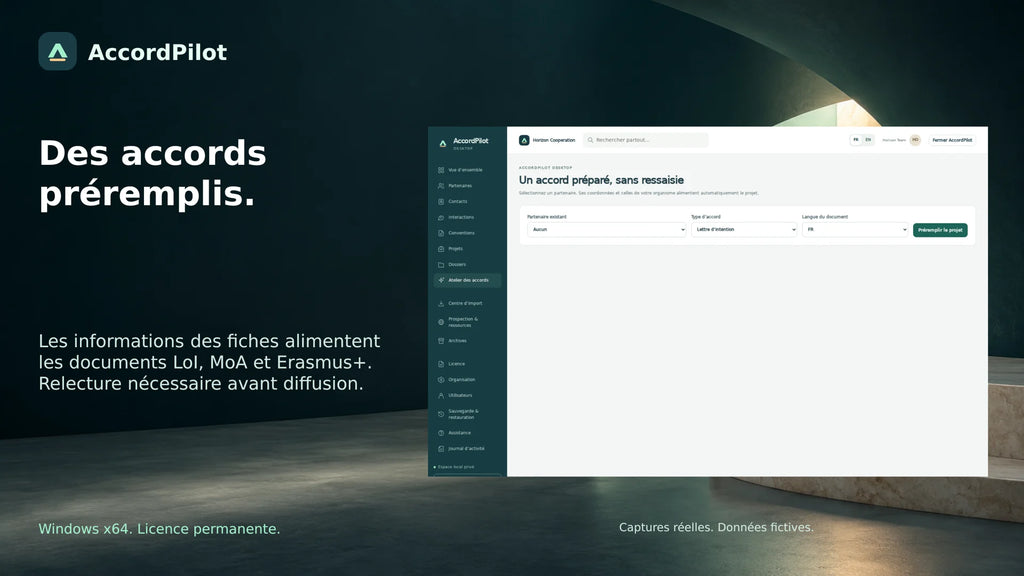1024x576 pixels.
Task: Switch interface language to EN
Action: (x=868, y=140)
